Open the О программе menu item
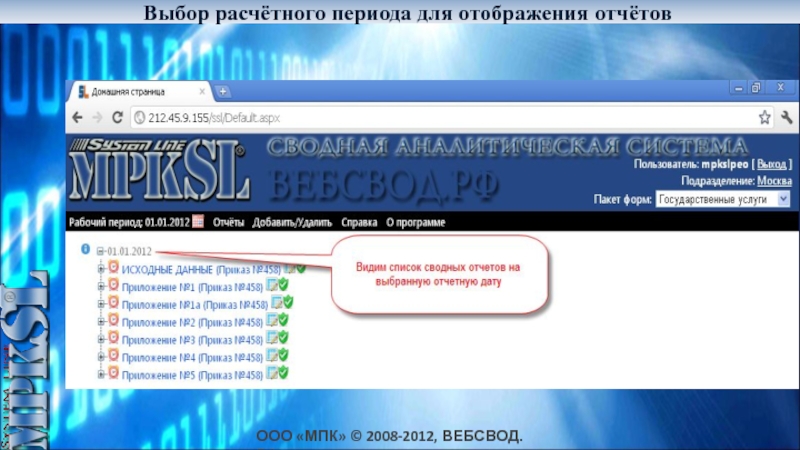Viewport: 800px width, 450px height. [x=415, y=222]
